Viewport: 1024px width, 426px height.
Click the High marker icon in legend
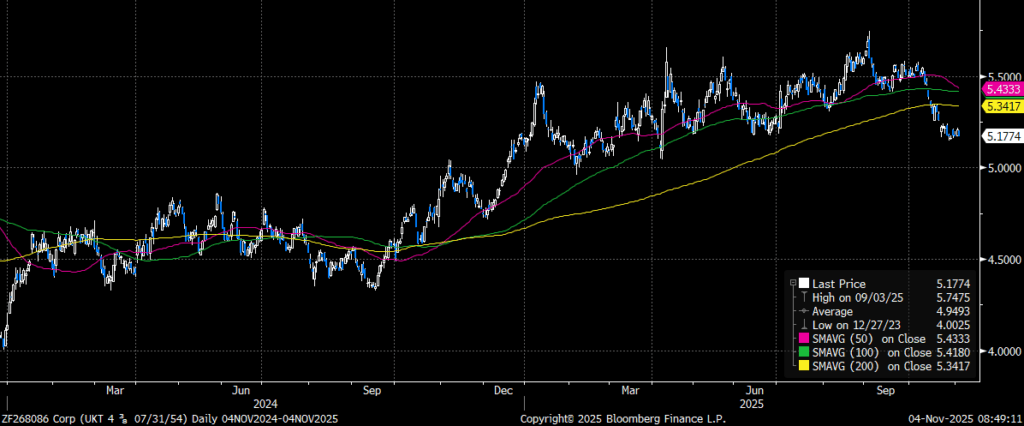(806, 297)
